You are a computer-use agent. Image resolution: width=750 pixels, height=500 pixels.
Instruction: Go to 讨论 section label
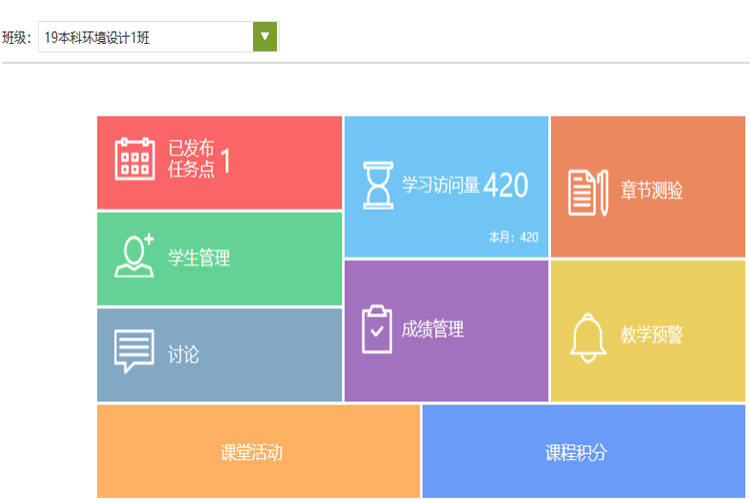click(x=183, y=354)
